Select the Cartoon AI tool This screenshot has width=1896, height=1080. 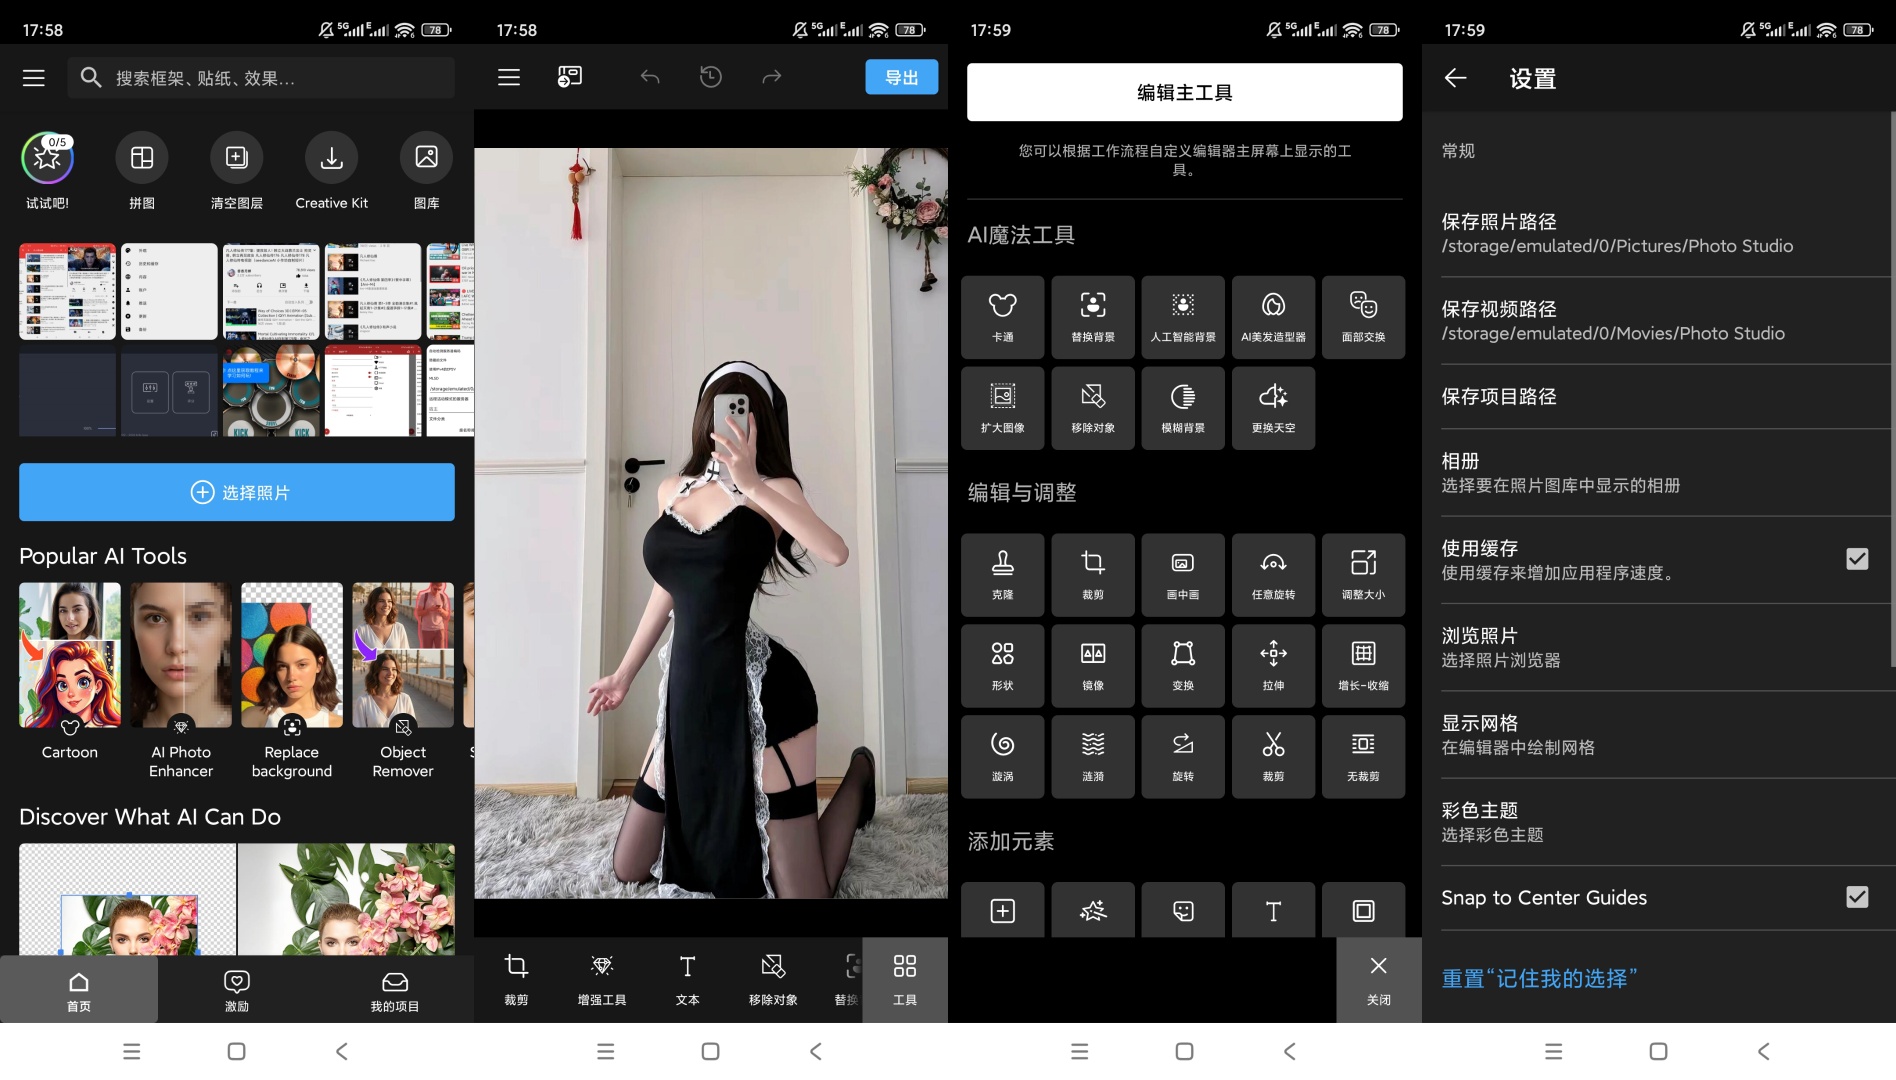coord(68,655)
